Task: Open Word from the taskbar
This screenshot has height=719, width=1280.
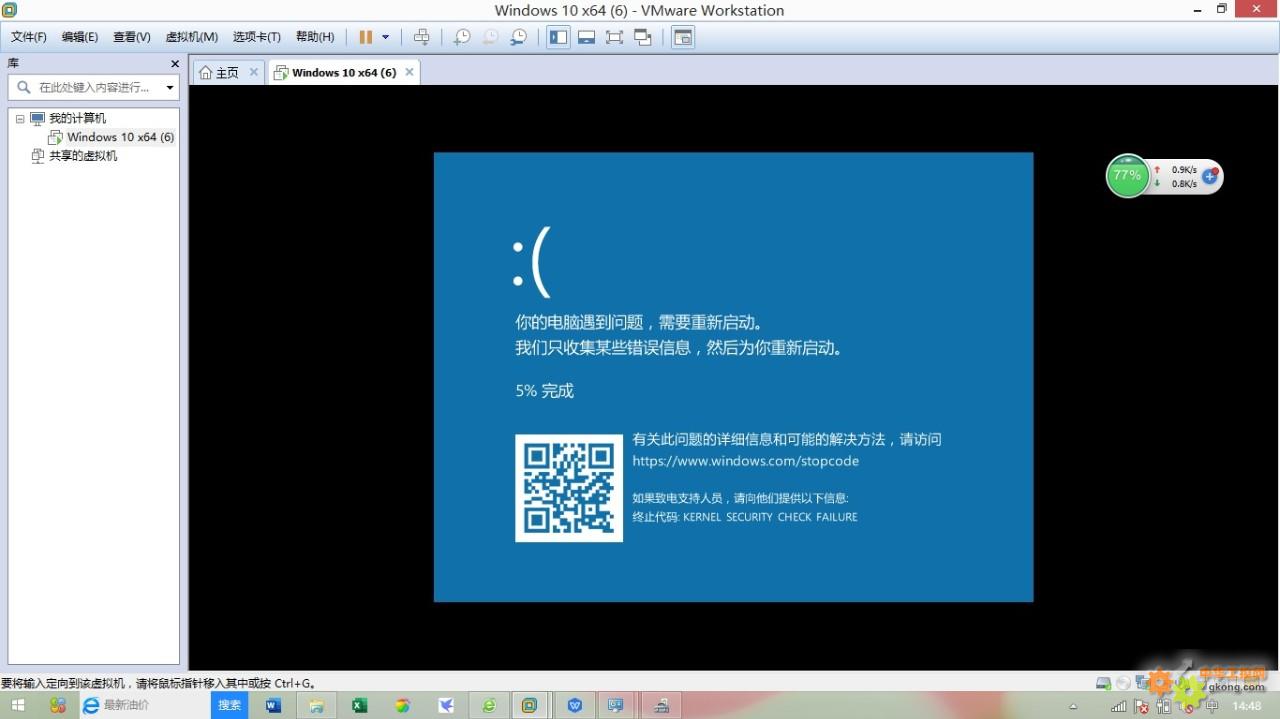Action: coord(273,705)
